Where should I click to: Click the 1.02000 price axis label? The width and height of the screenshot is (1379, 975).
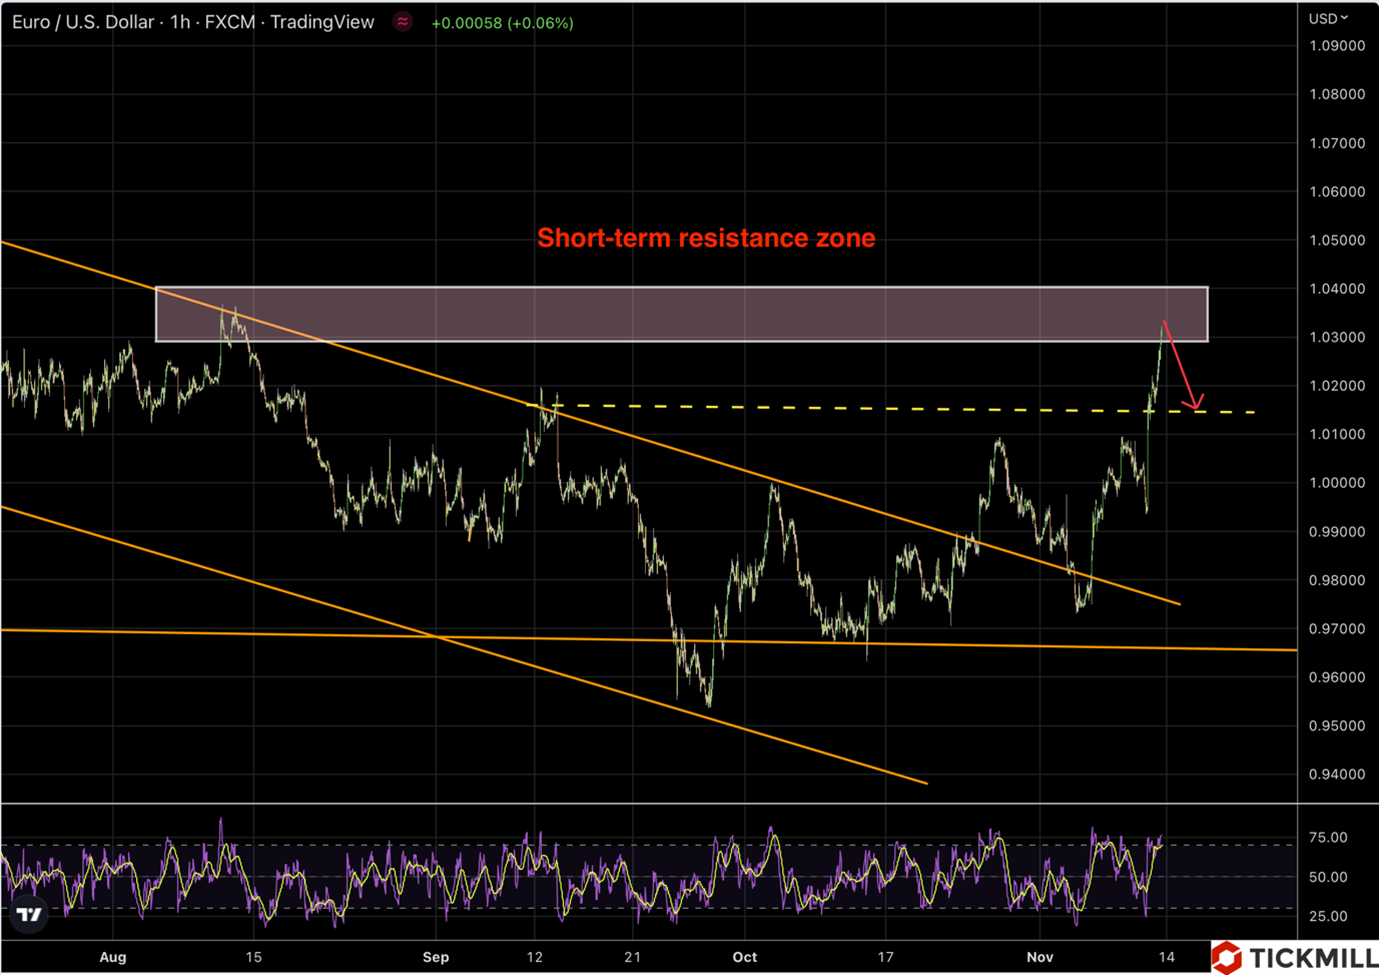coord(1337,386)
